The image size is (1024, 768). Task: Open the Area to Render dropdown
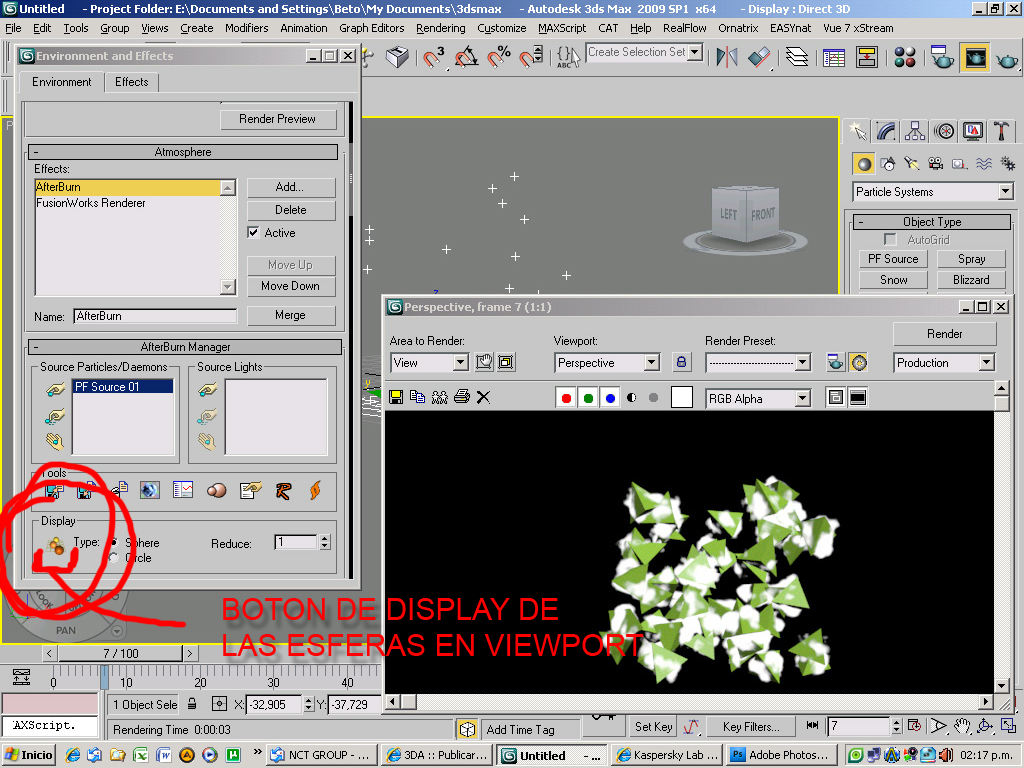(460, 362)
